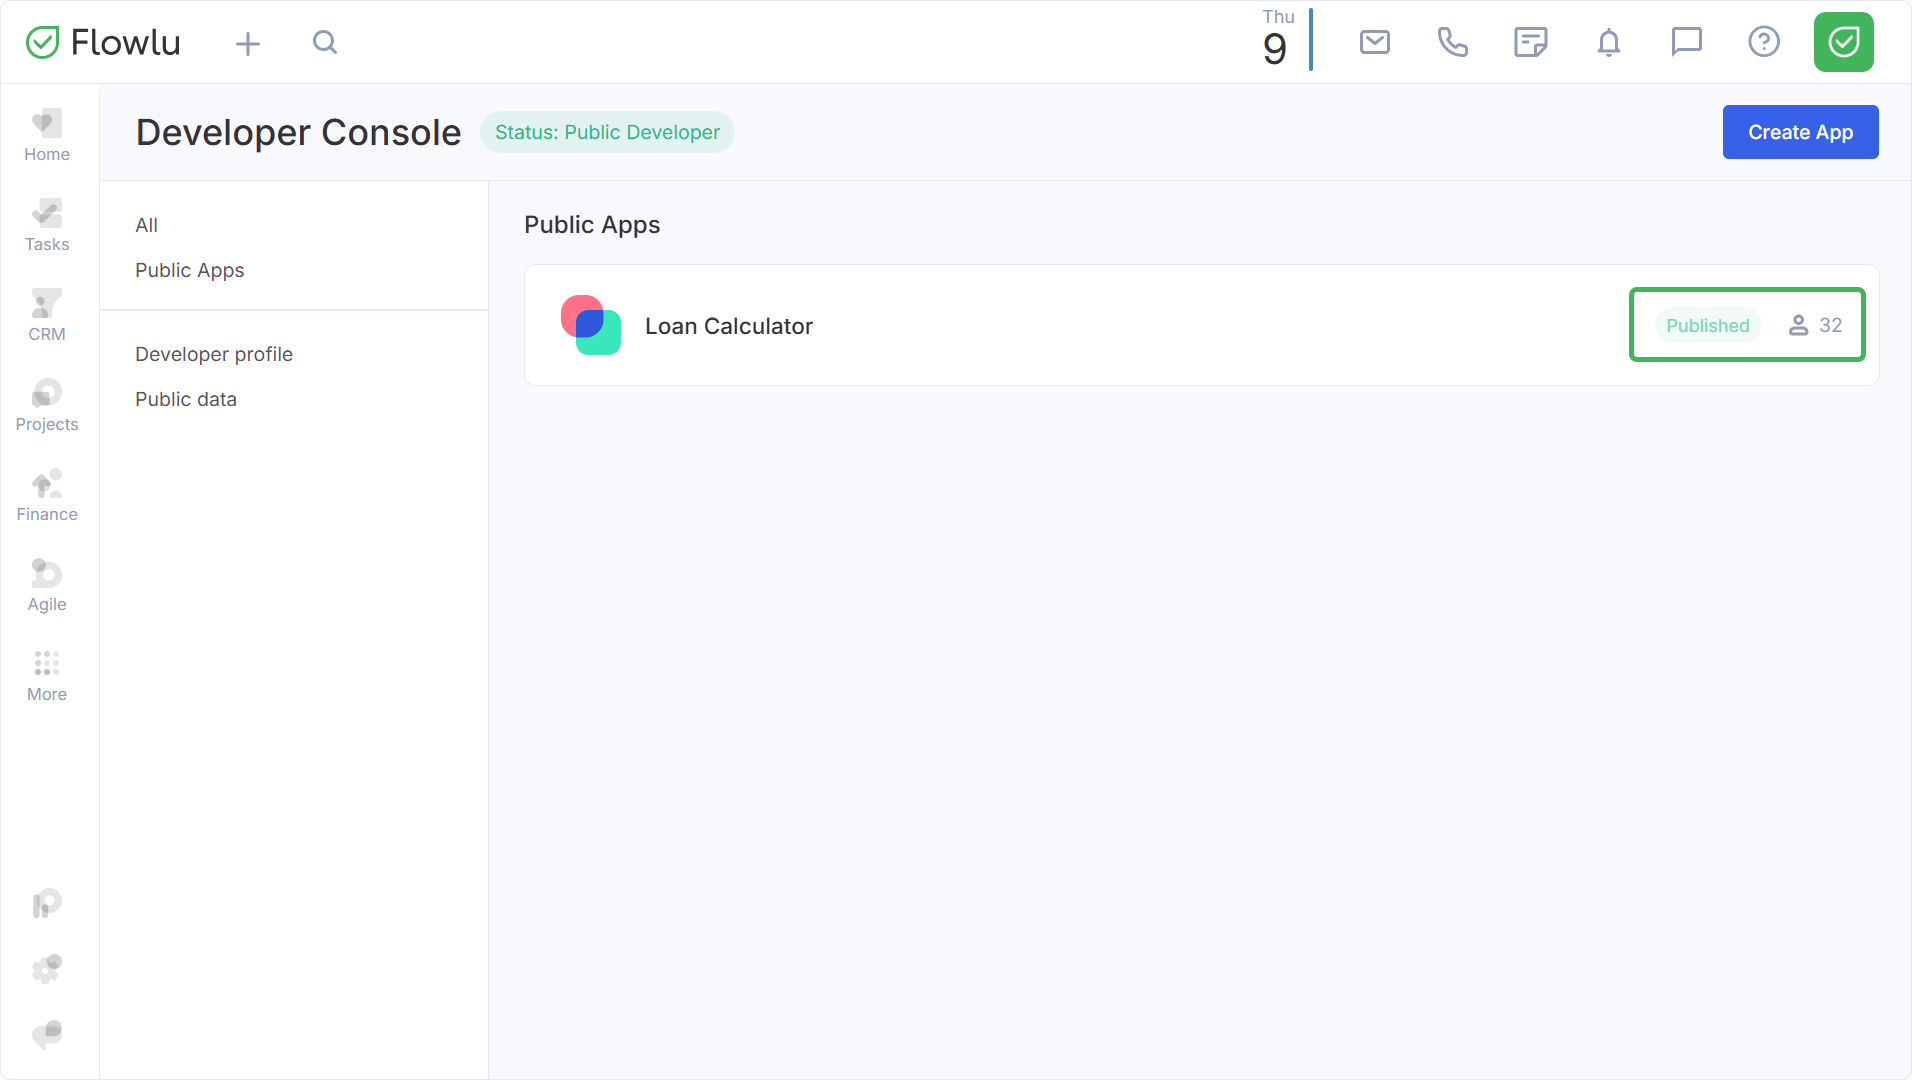Click the bottom sidebar P-shaped icon
Screen dimensions: 1912x1080
[x=47, y=904]
